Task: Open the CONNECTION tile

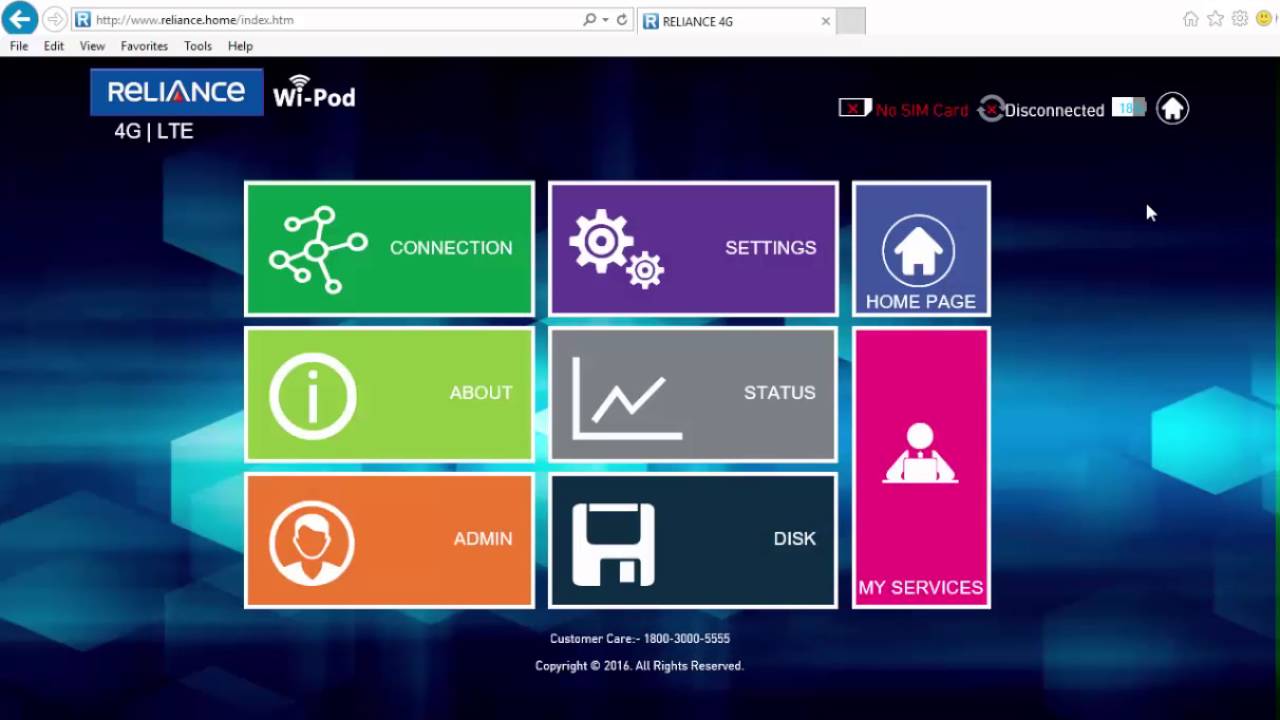Action: (389, 248)
